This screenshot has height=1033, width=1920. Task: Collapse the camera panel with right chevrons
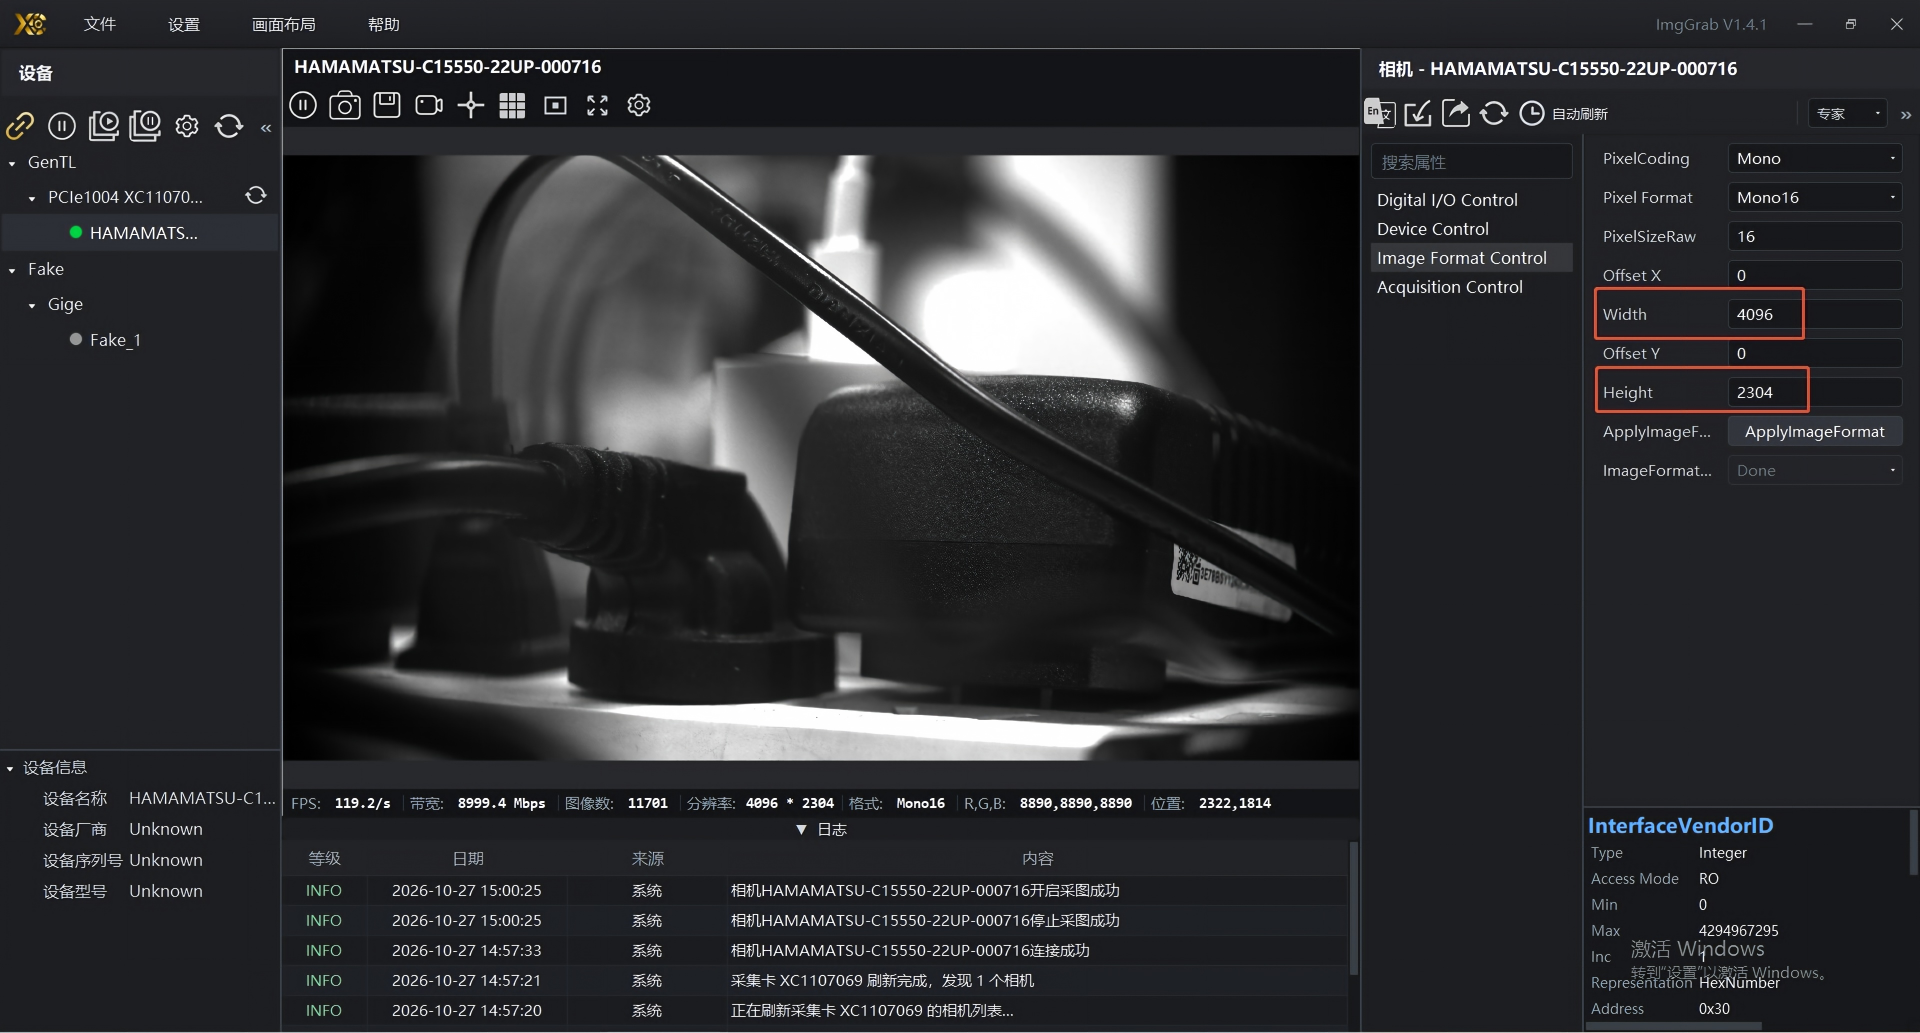(1906, 115)
